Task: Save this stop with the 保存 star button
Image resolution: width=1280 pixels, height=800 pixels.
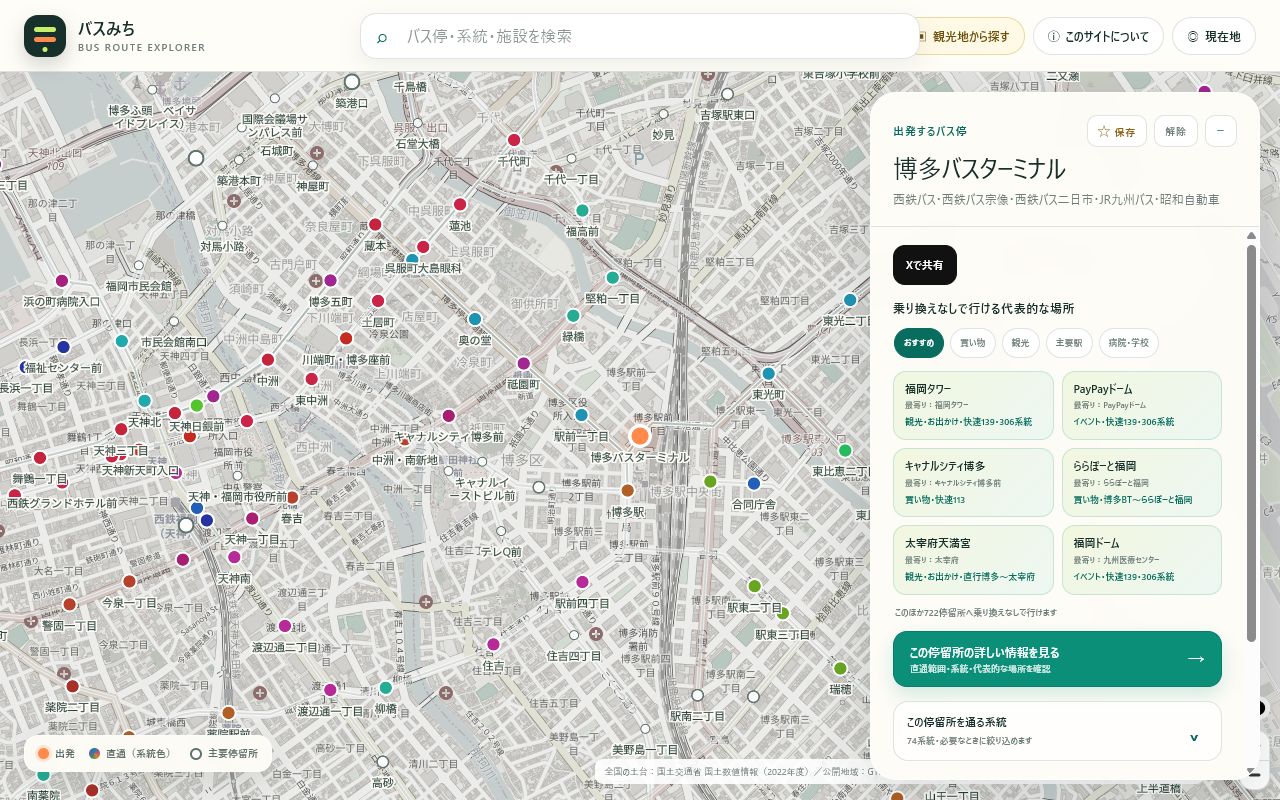Action: [1117, 131]
